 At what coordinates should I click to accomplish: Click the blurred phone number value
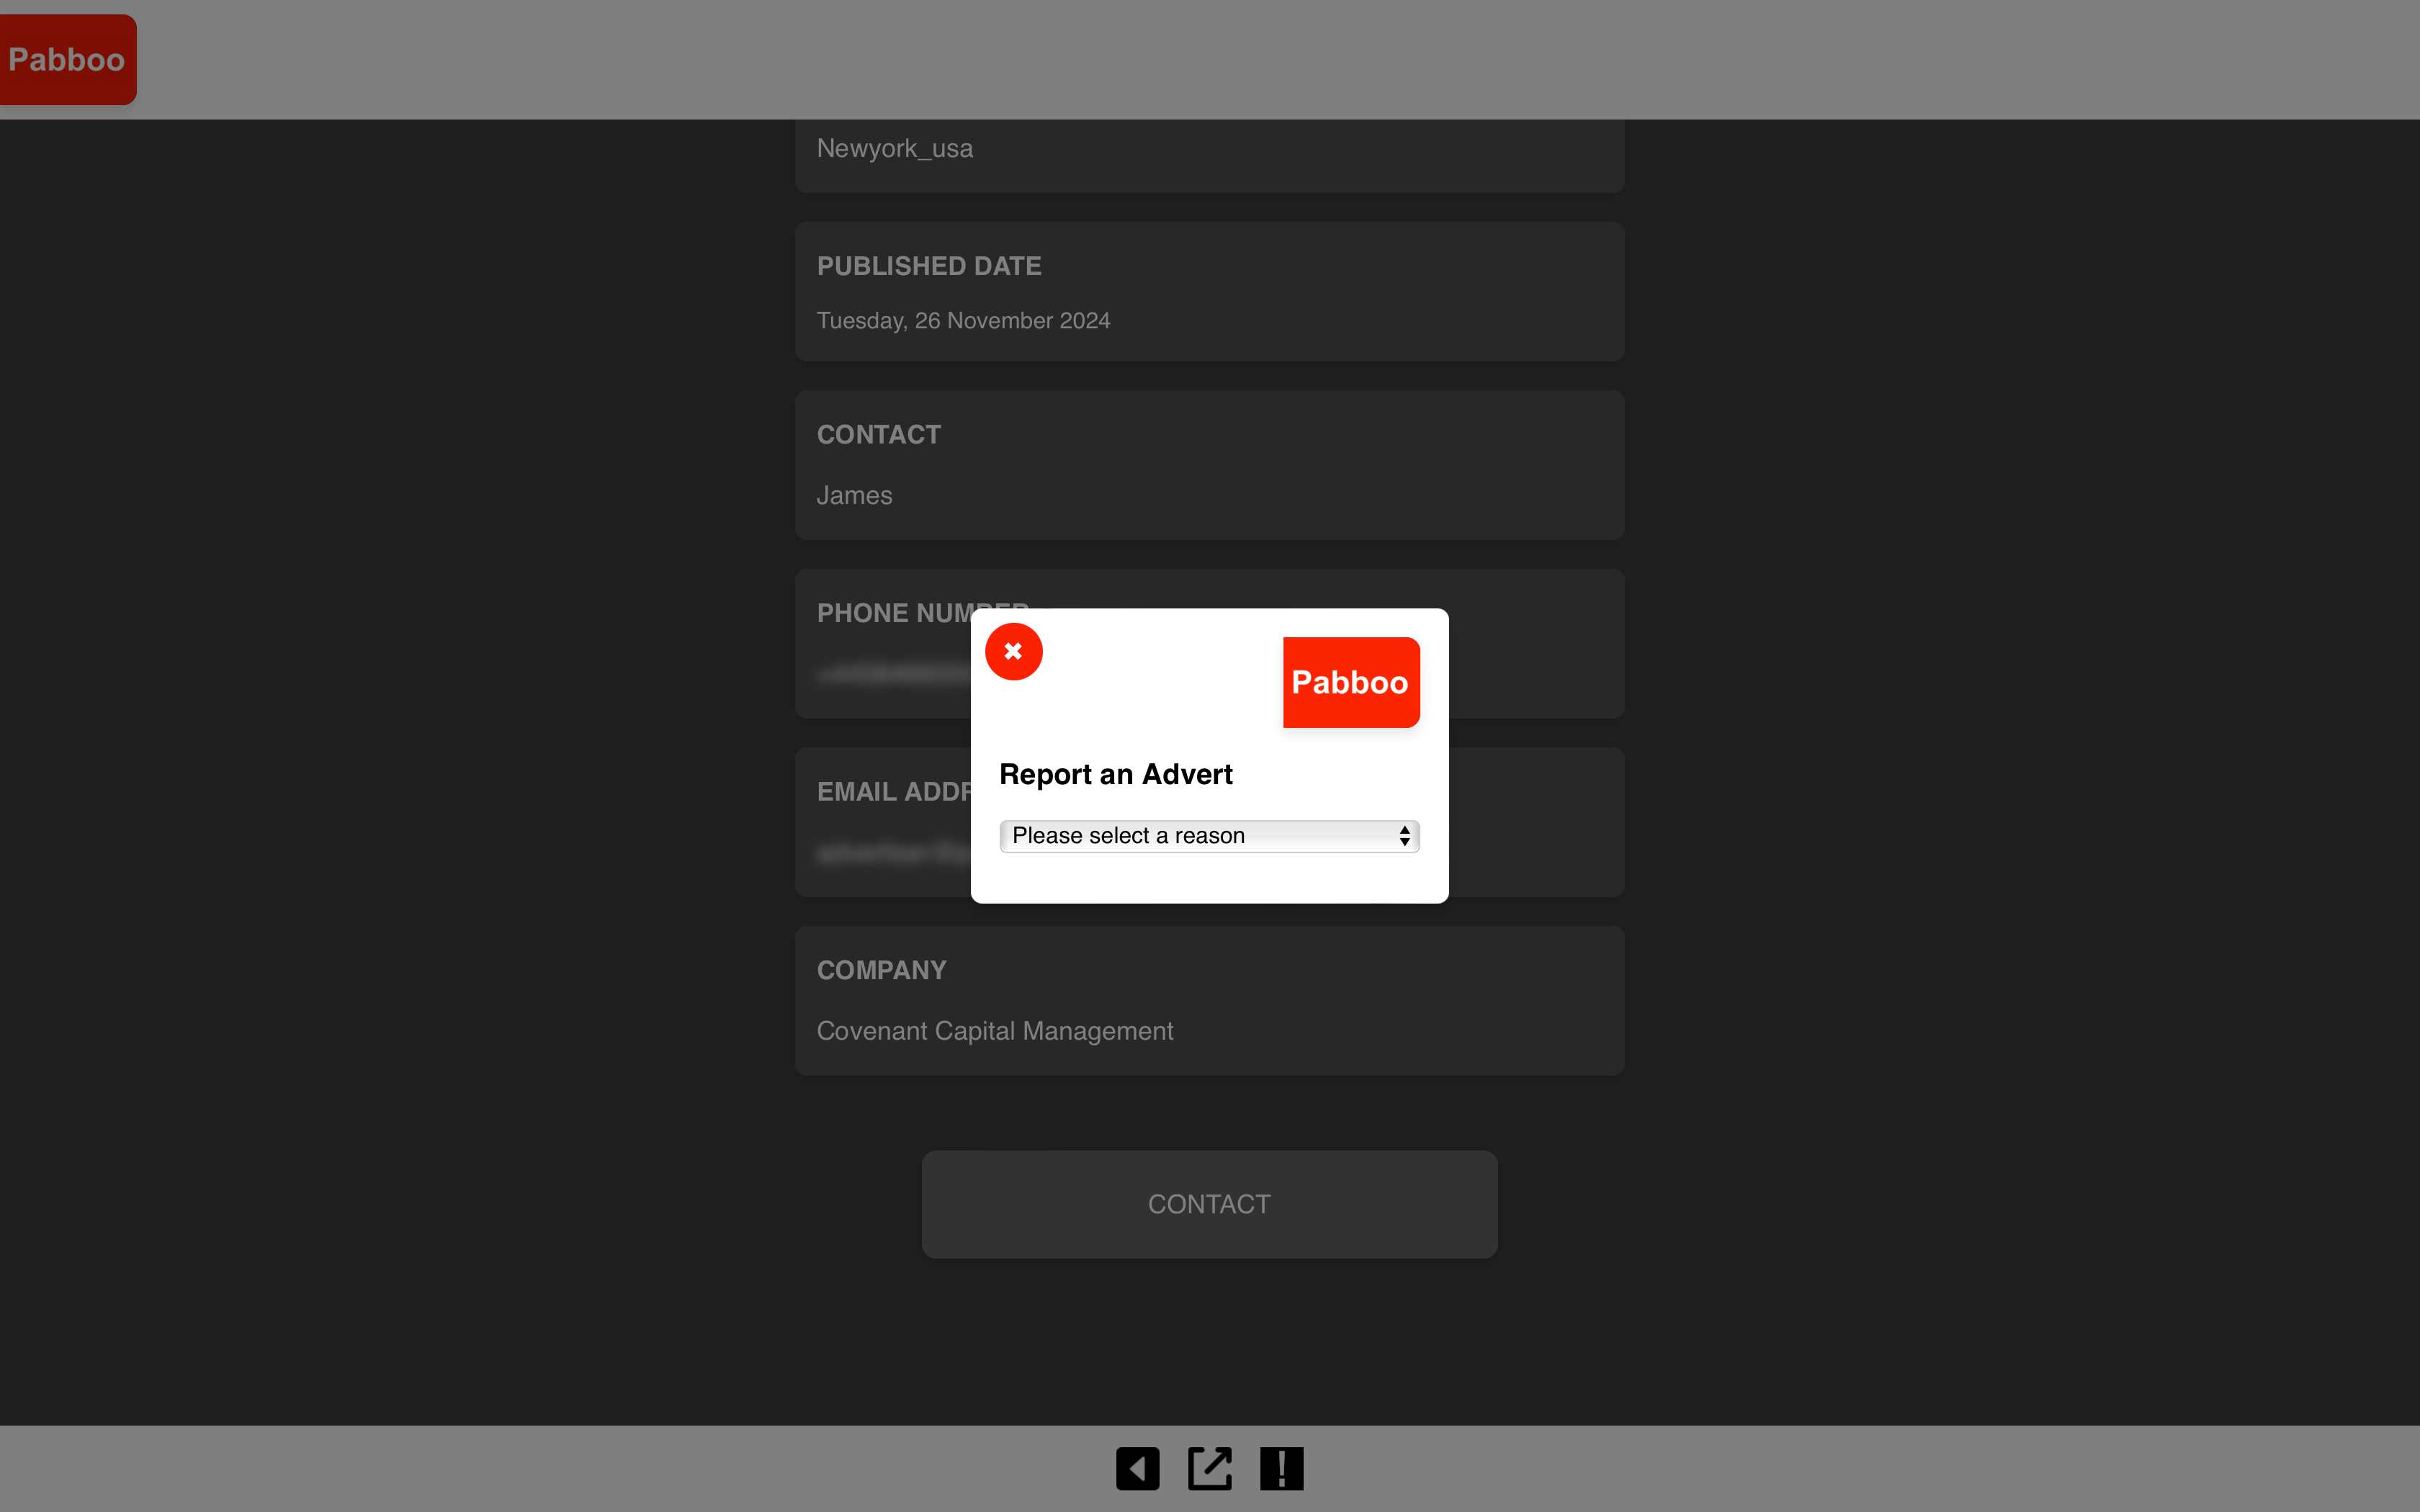(x=890, y=674)
